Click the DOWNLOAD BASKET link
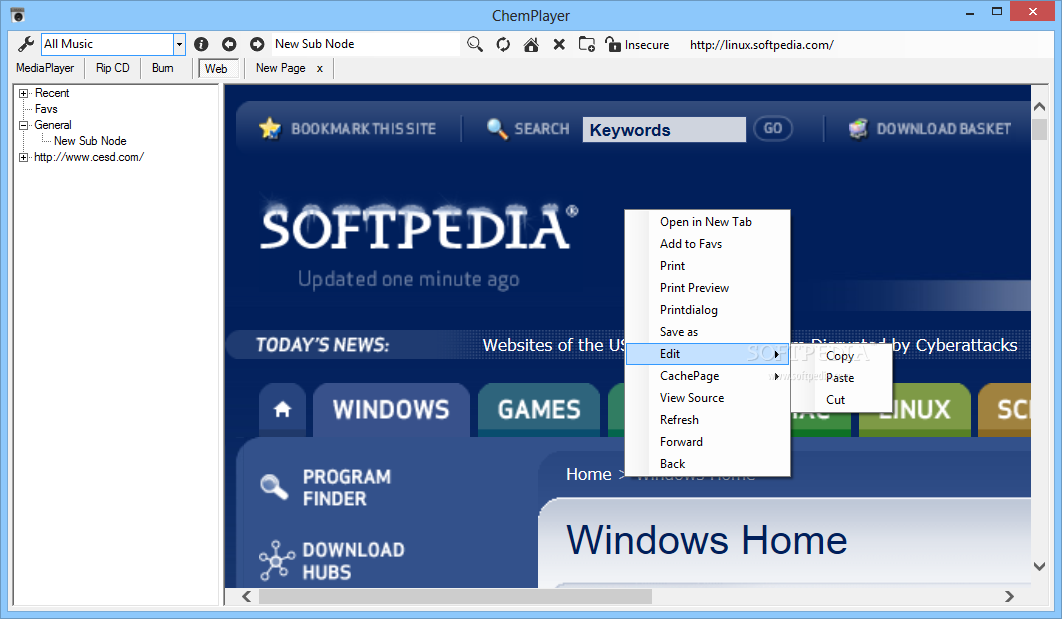This screenshot has width=1062, height=619. [x=943, y=129]
